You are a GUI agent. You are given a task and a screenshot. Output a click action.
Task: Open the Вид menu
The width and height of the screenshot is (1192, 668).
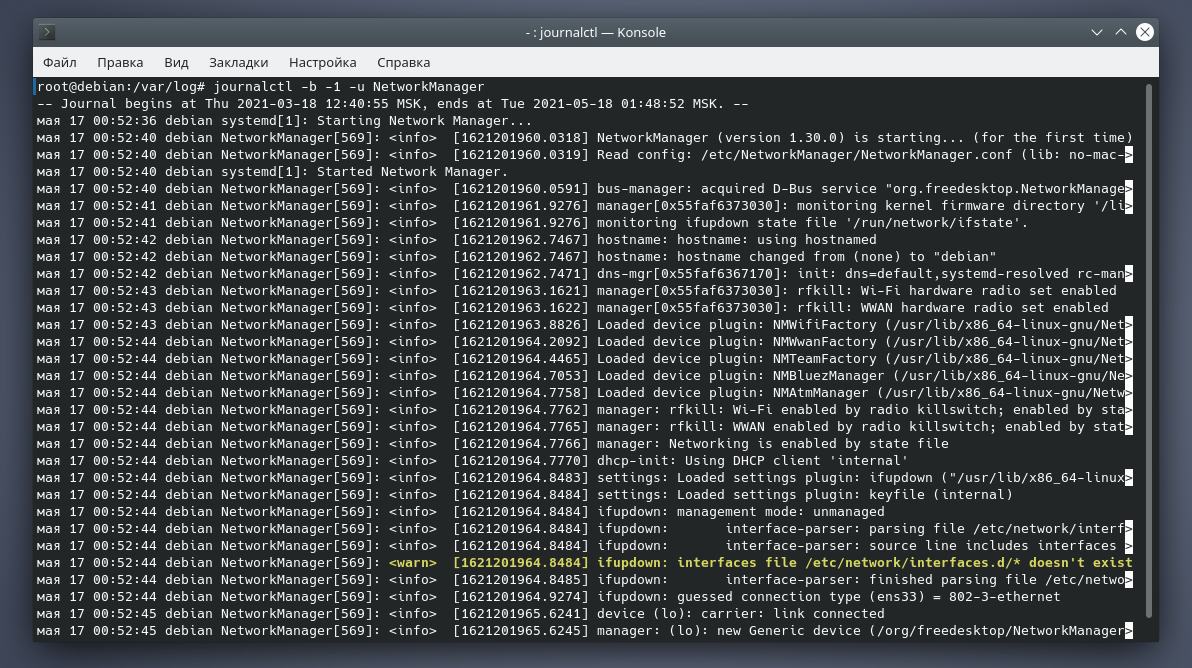pos(176,62)
